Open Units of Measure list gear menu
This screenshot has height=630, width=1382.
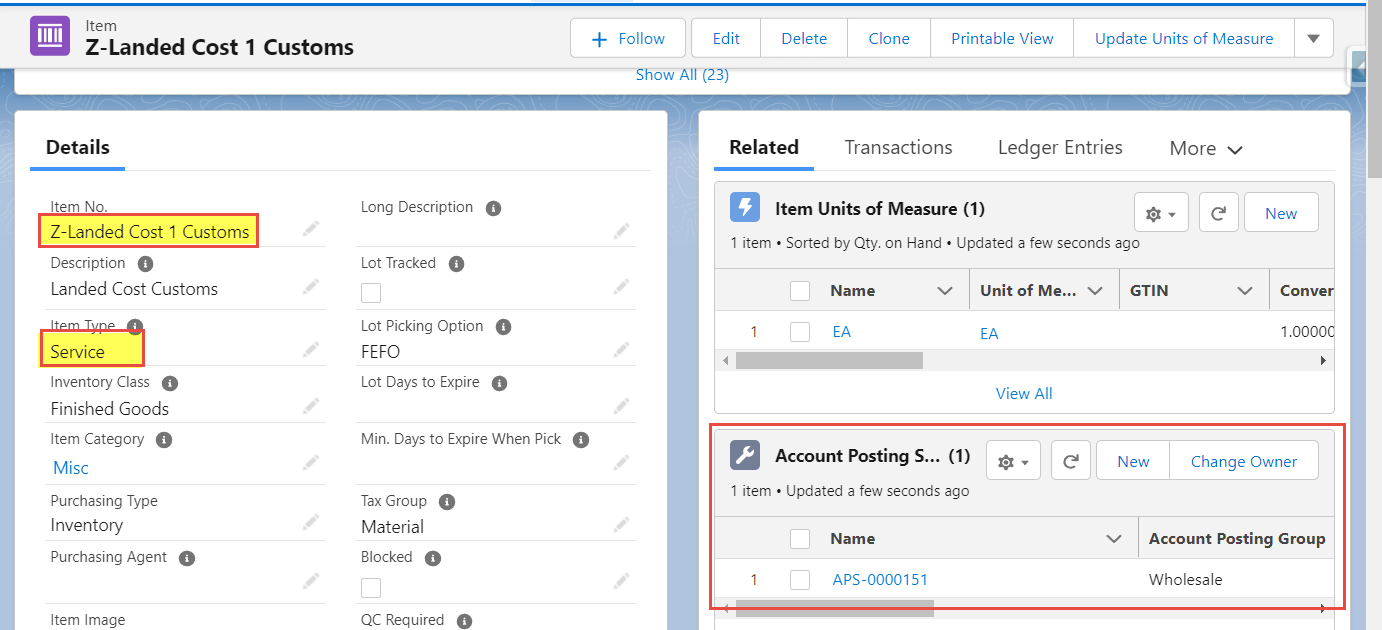coord(1161,213)
